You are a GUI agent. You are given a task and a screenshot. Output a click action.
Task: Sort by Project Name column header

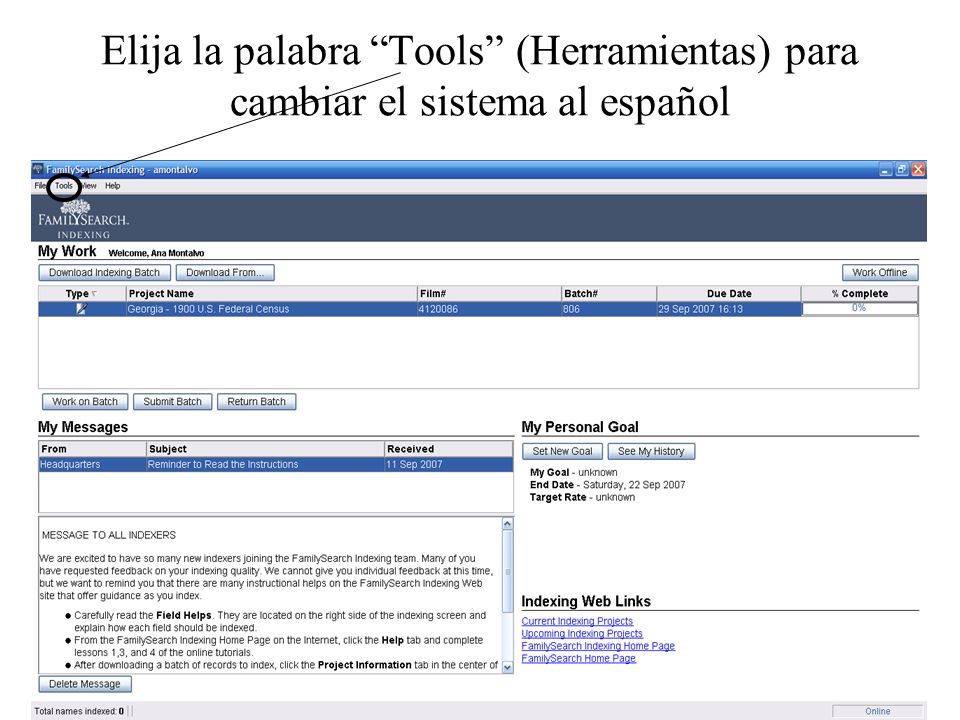271,294
